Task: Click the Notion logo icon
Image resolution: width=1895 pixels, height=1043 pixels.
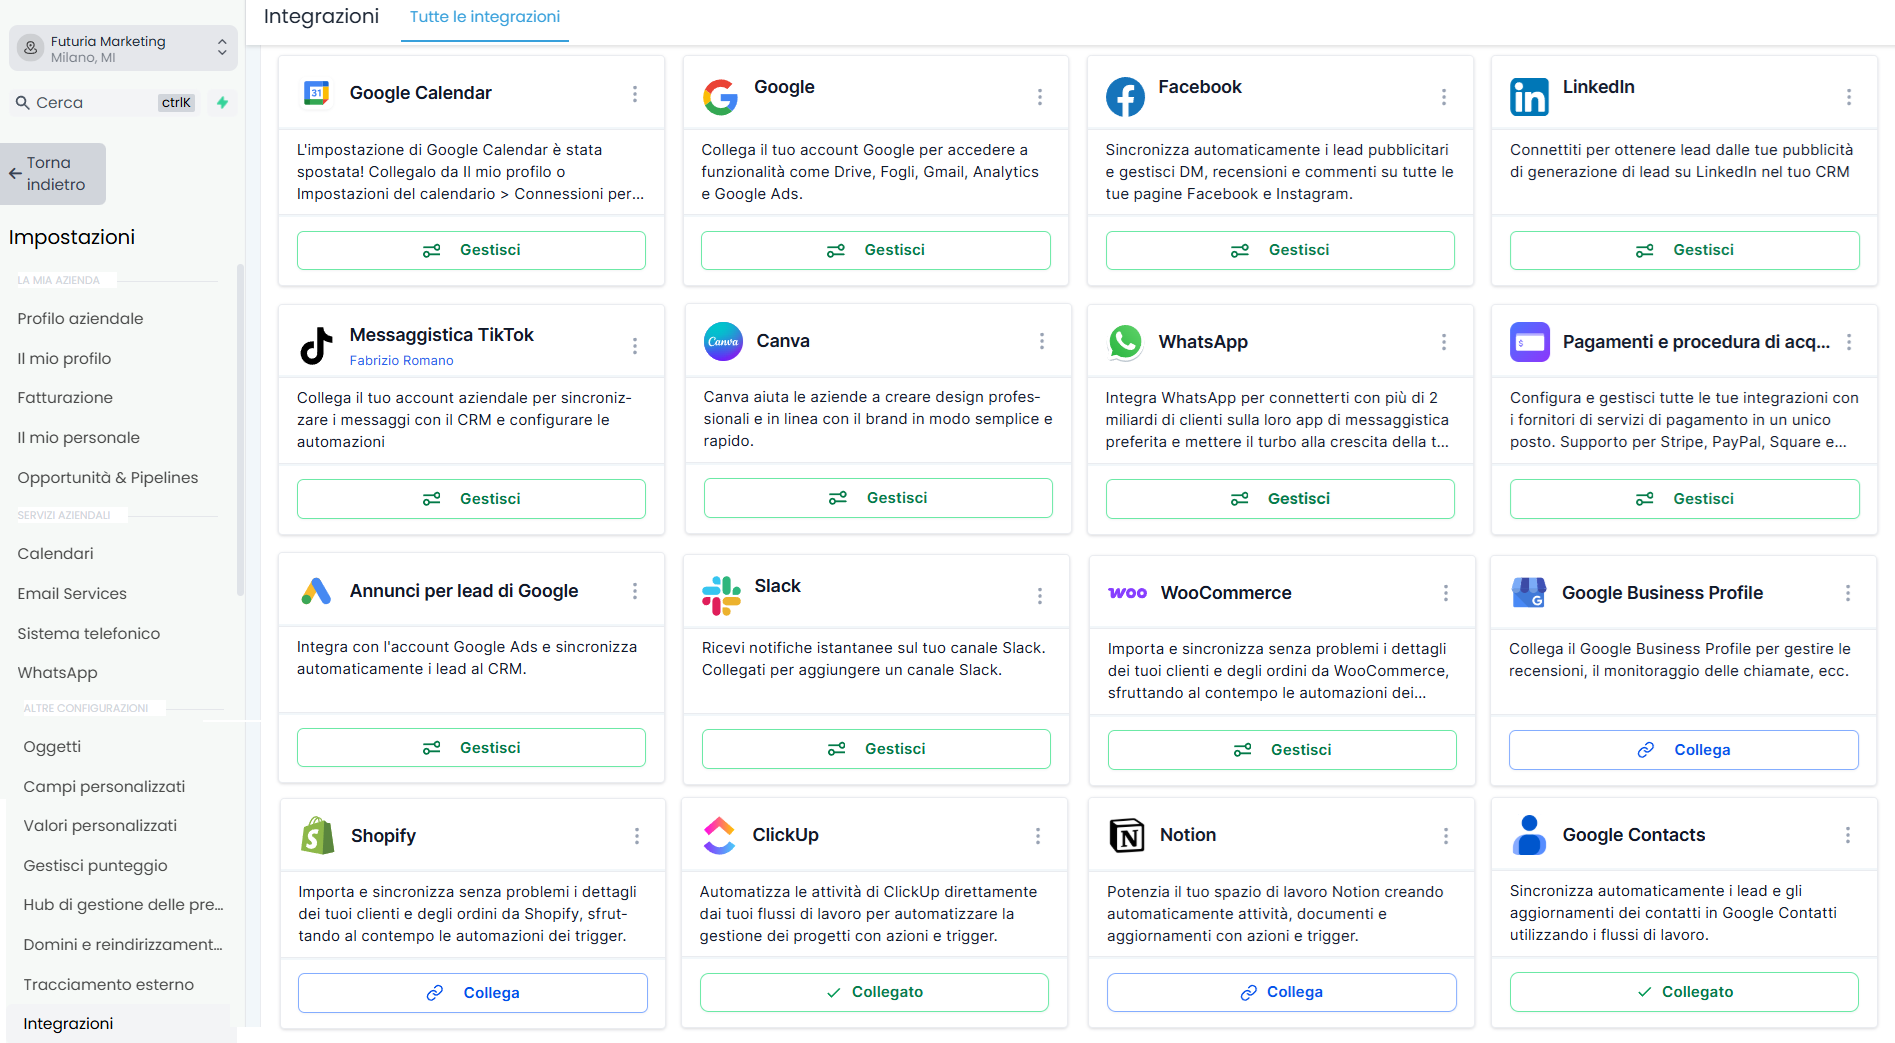Action: click(x=1127, y=835)
